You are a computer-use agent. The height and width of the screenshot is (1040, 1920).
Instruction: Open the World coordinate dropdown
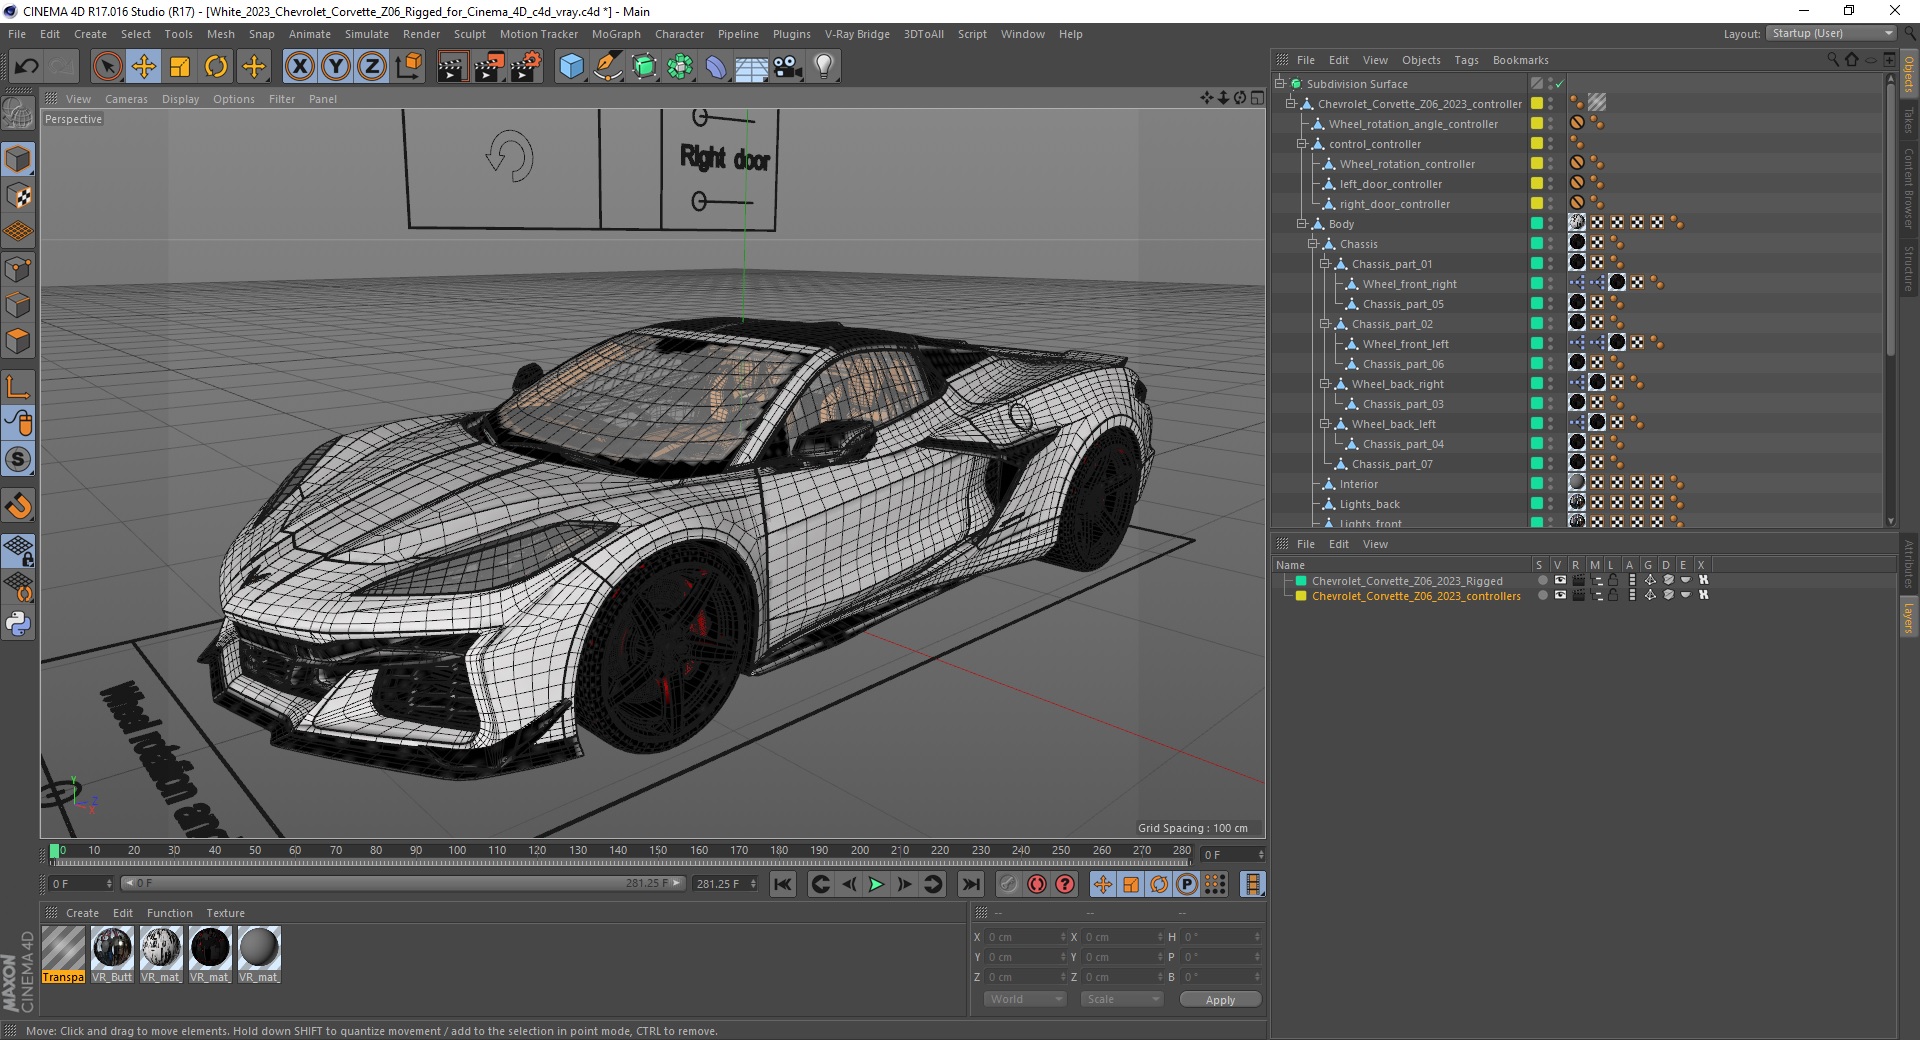click(x=1025, y=999)
